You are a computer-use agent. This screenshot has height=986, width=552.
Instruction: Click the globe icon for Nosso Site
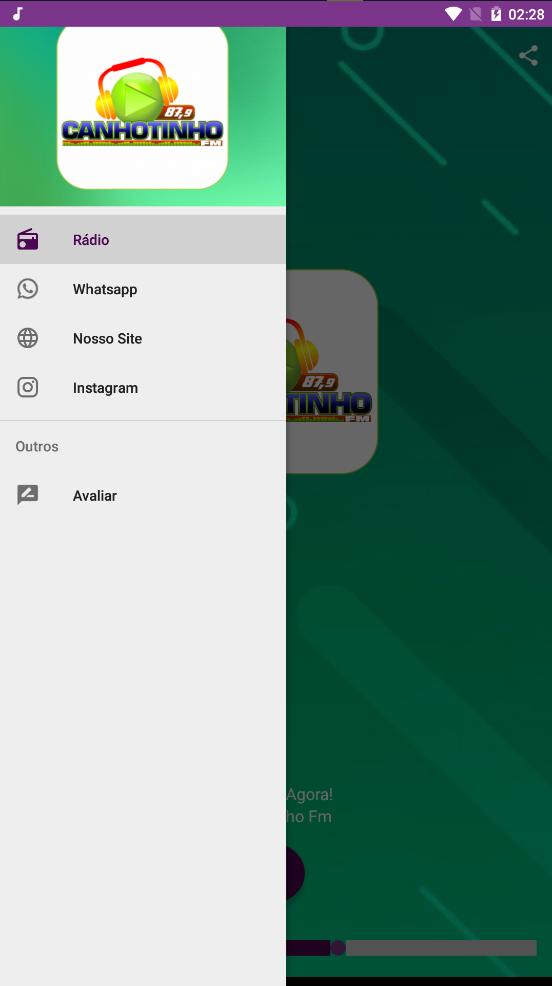(x=28, y=338)
